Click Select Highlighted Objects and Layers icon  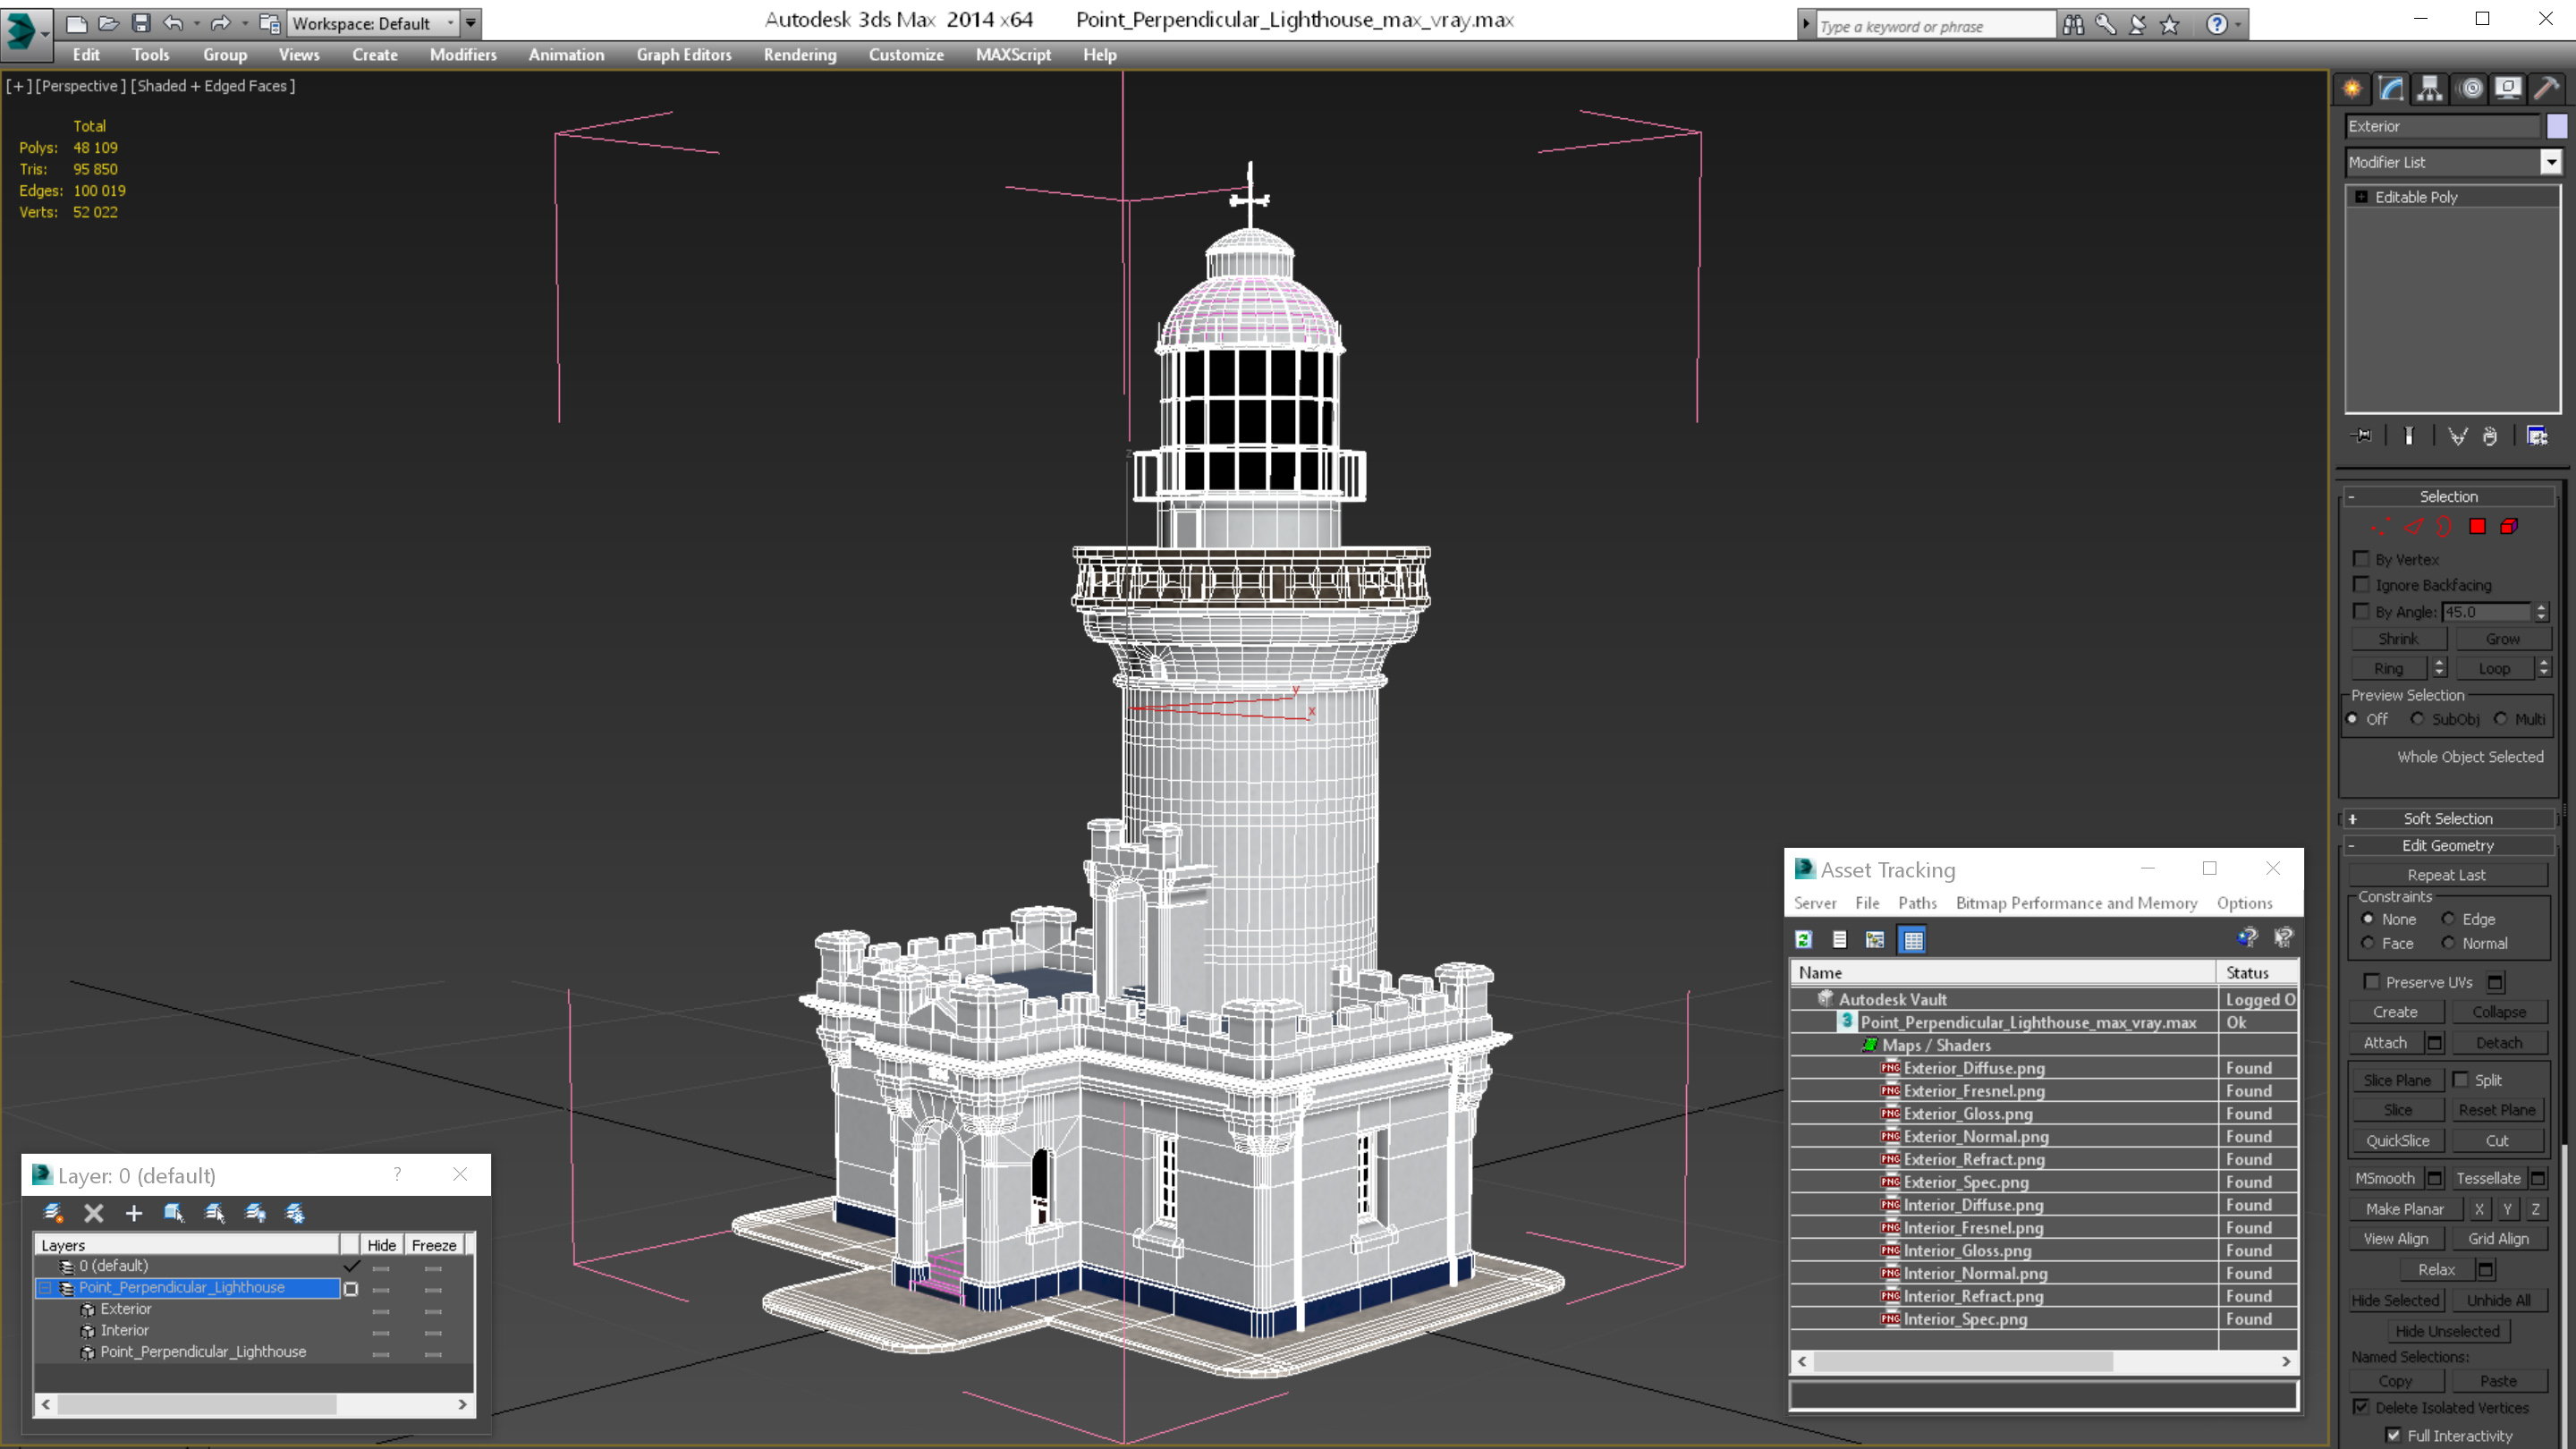(x=174, y=1213)
